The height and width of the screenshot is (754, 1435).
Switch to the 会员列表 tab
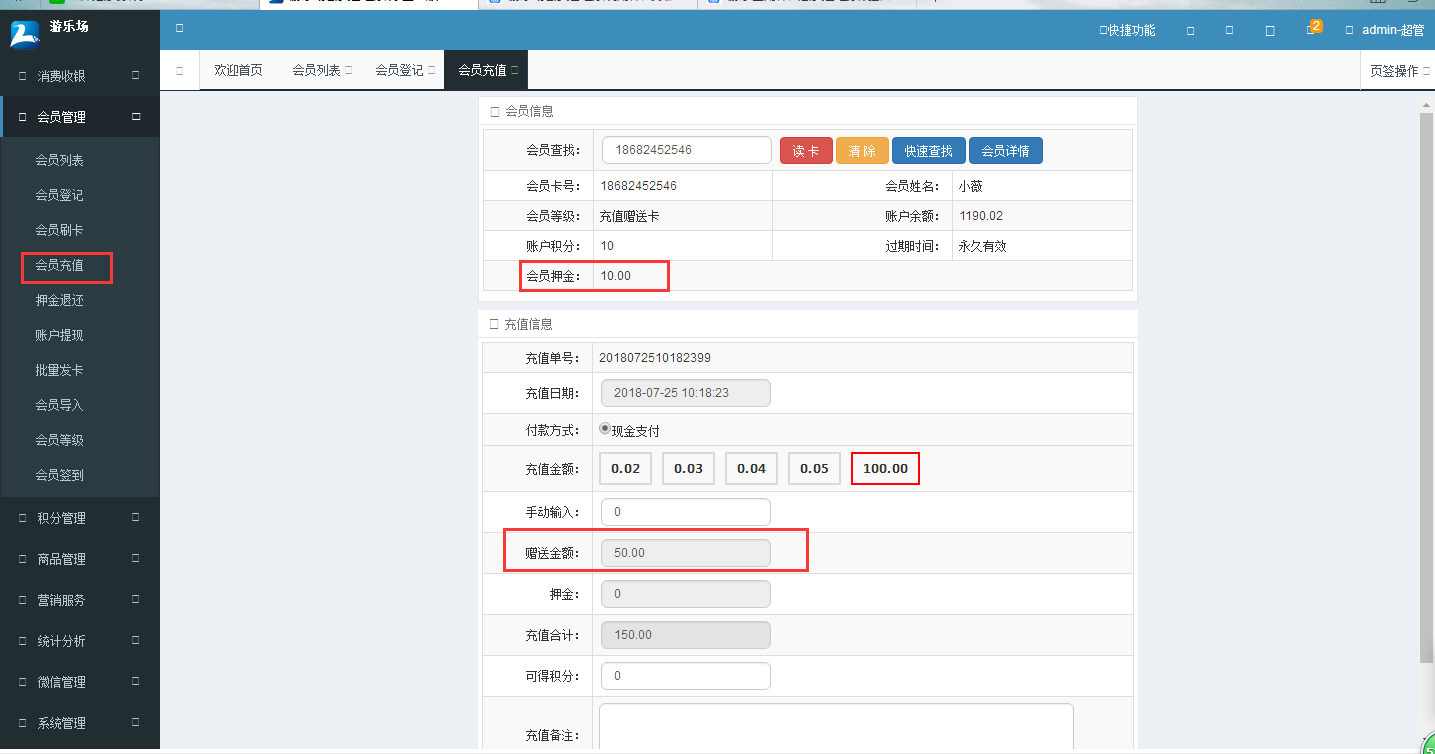point(316,69)
